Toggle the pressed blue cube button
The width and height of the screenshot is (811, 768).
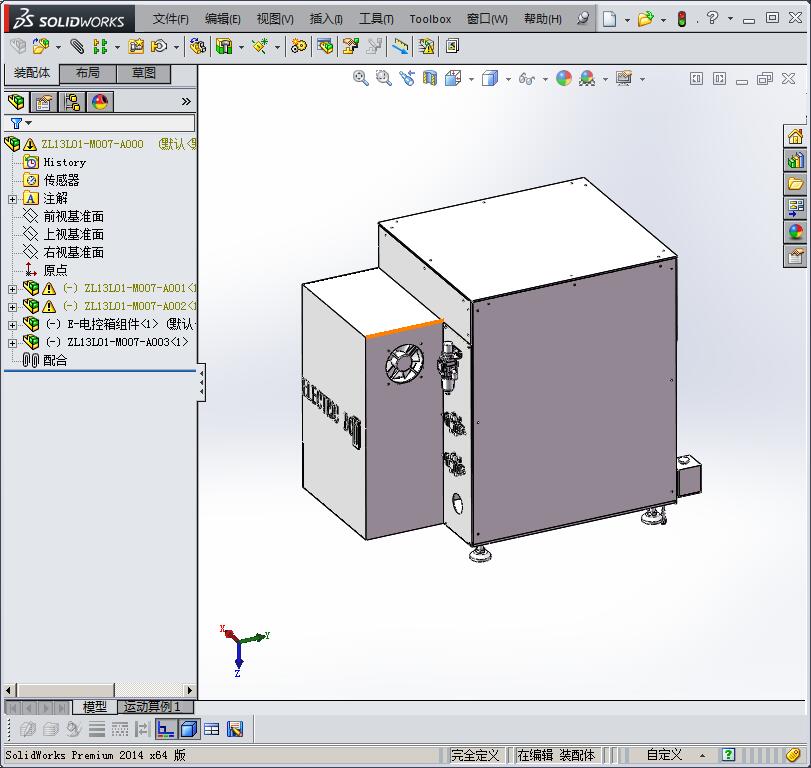click(x=189, y=729)
